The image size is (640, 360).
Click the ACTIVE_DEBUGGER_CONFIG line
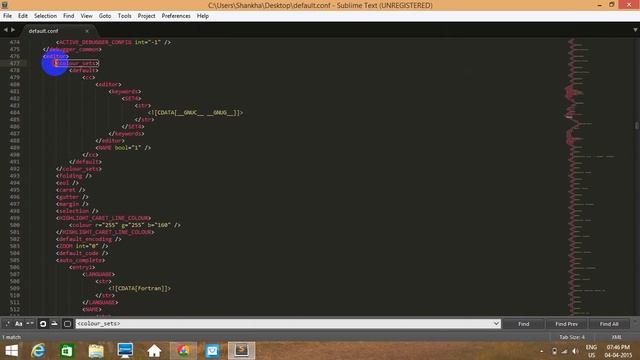113,42
